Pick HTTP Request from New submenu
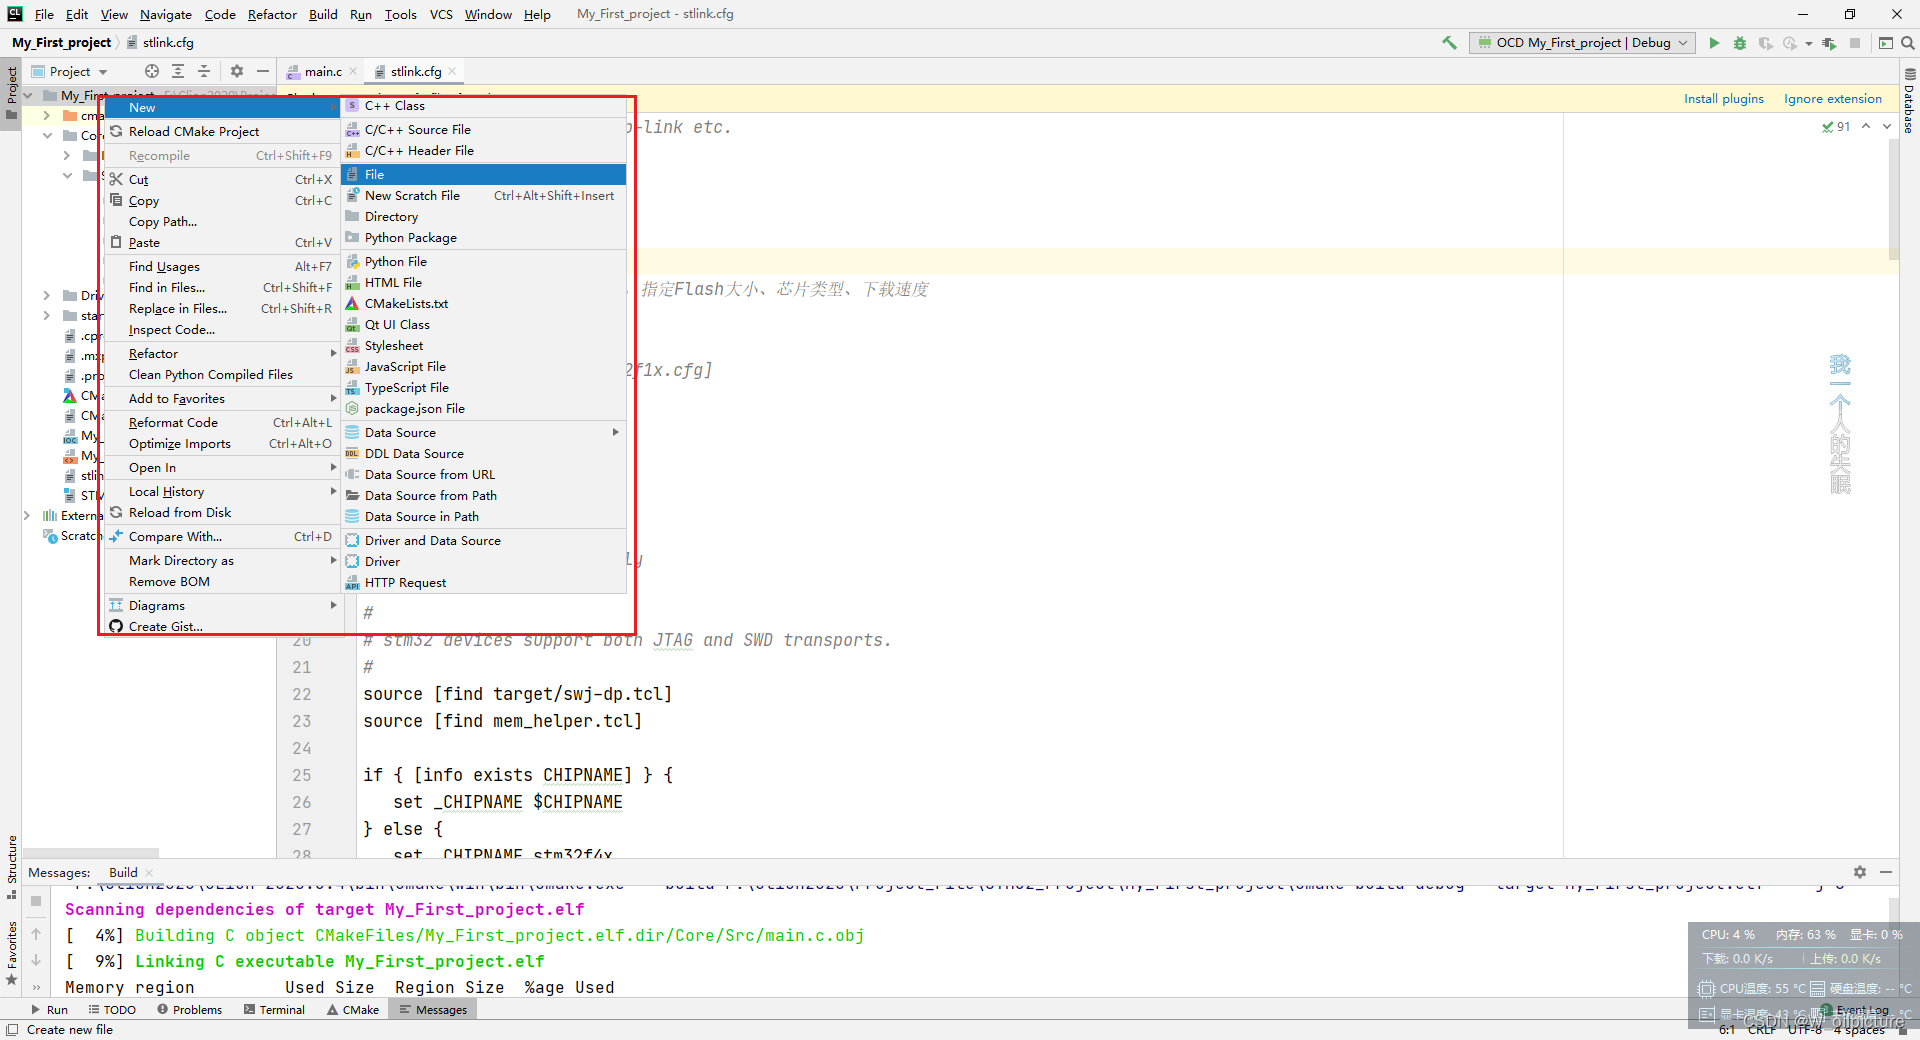The image size is (1920, 1040). click(x=484, y=583)
